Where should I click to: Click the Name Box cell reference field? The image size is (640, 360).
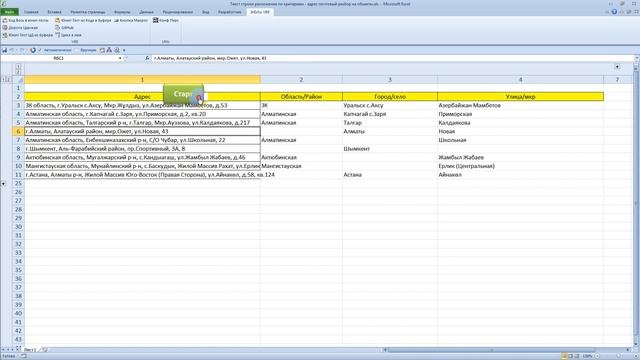coord(59,58)
